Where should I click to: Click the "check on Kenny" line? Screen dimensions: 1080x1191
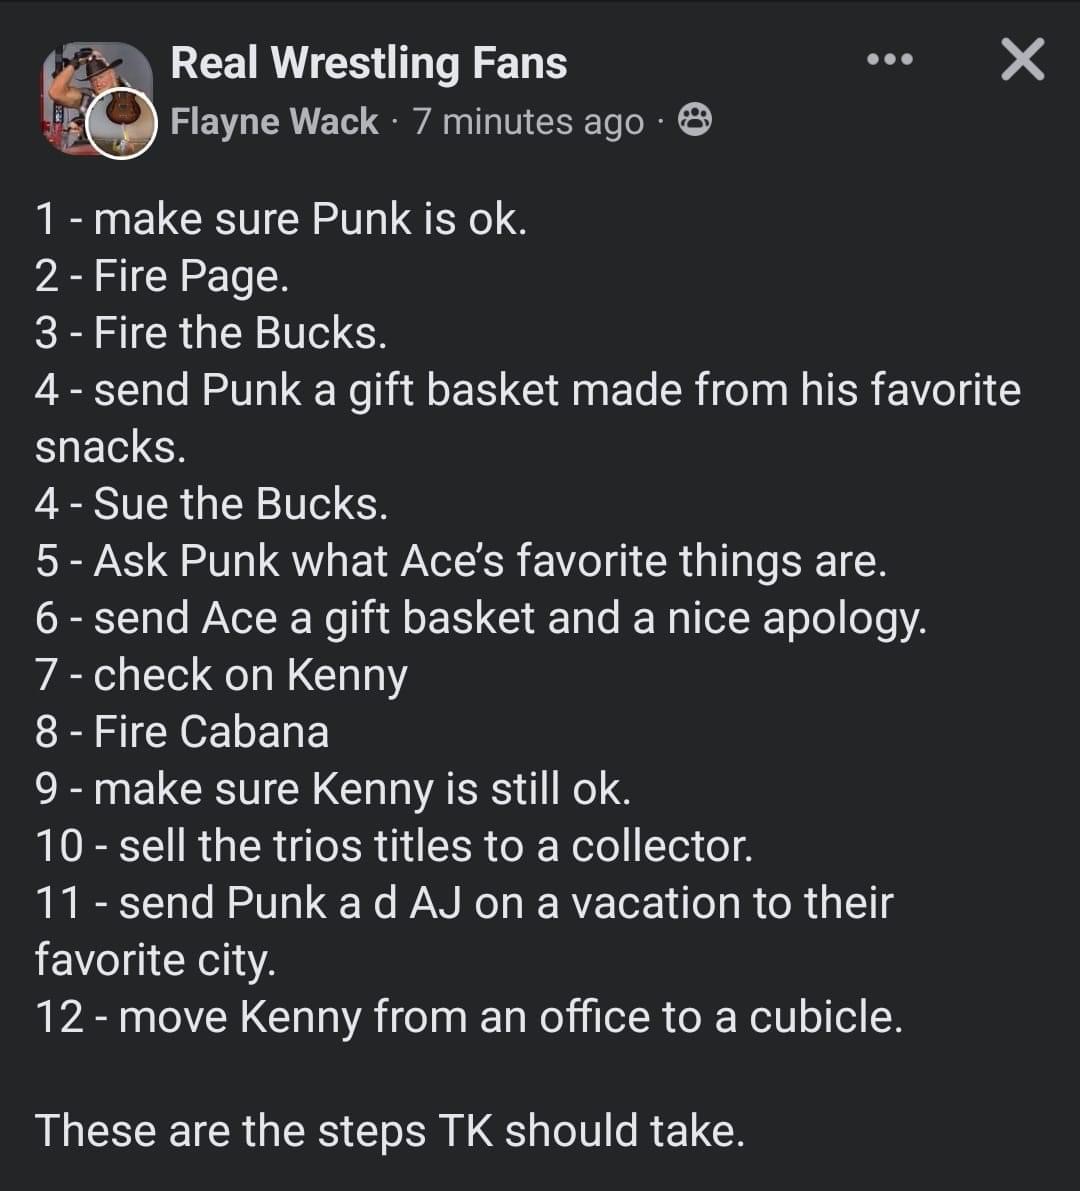coord(221,675)
